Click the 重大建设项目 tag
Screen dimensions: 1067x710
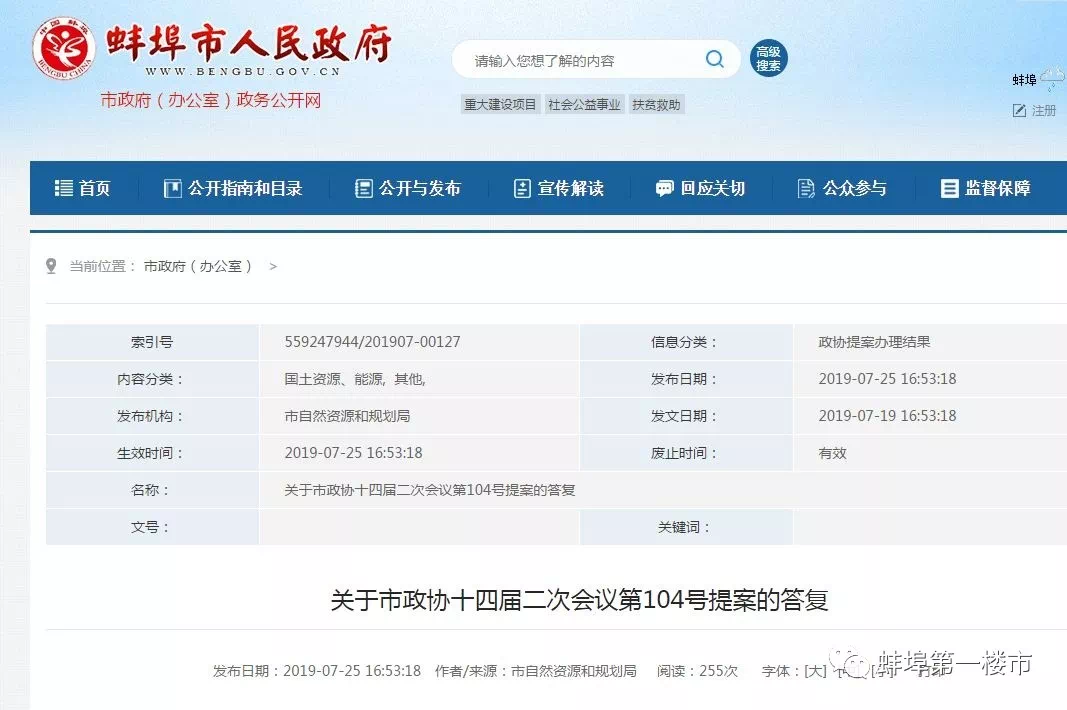coord(500,104)
